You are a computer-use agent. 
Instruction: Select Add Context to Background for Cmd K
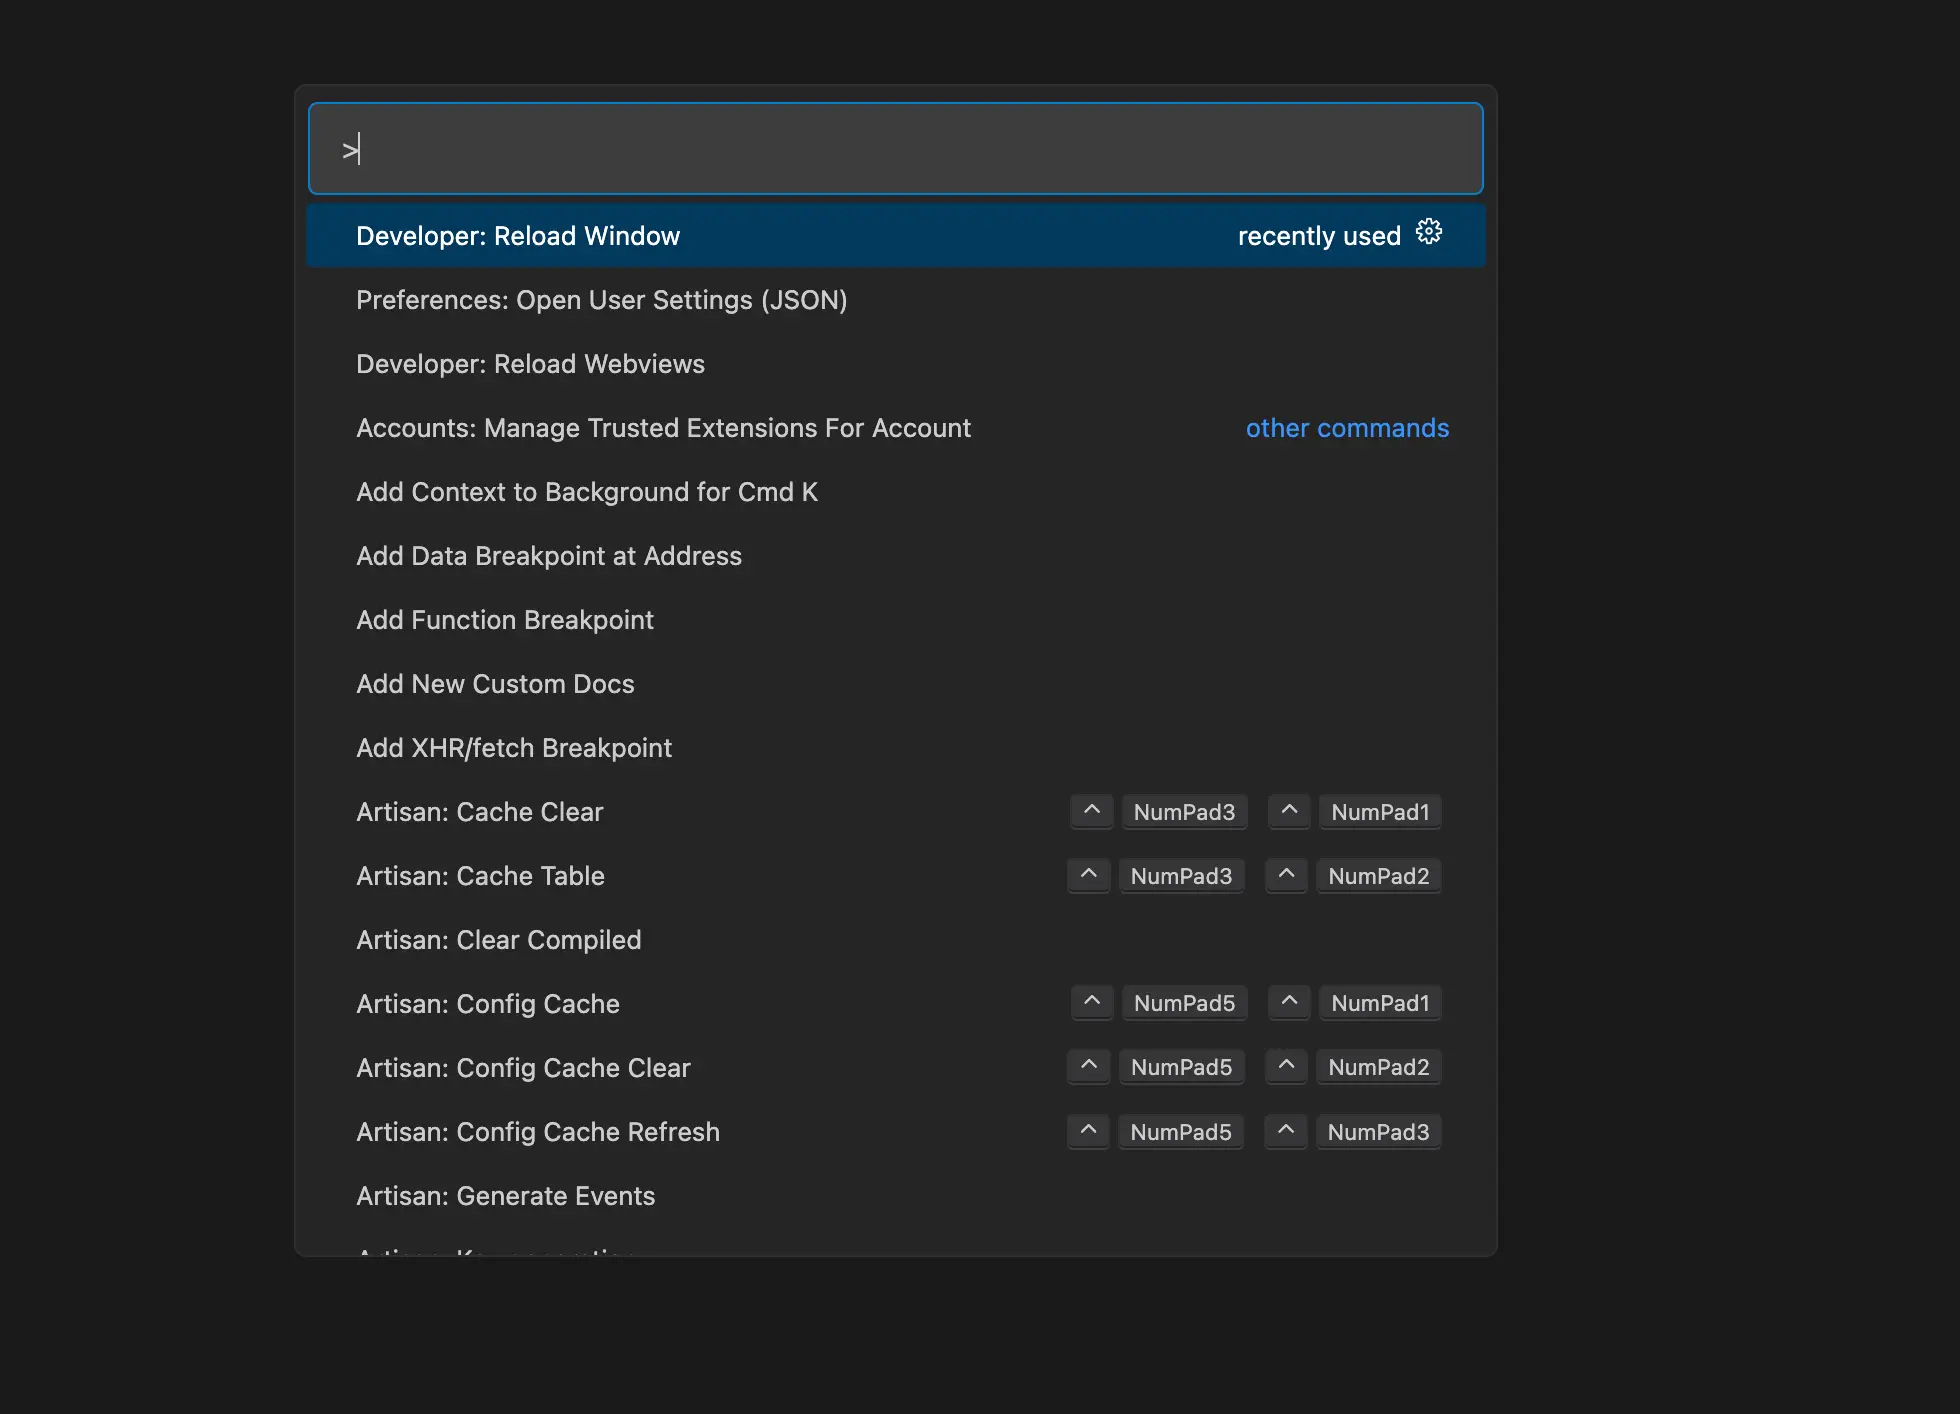tap(587, 492)
